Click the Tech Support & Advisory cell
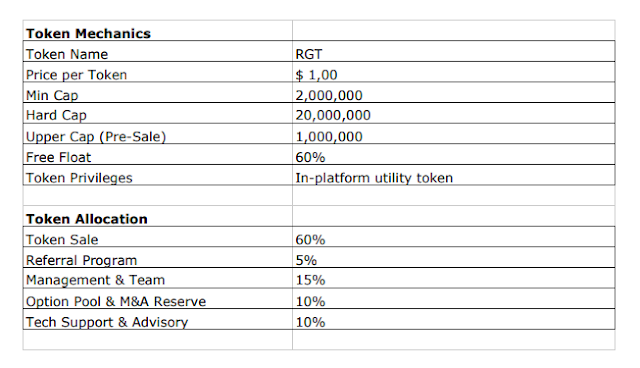 (x=158, y=319)
